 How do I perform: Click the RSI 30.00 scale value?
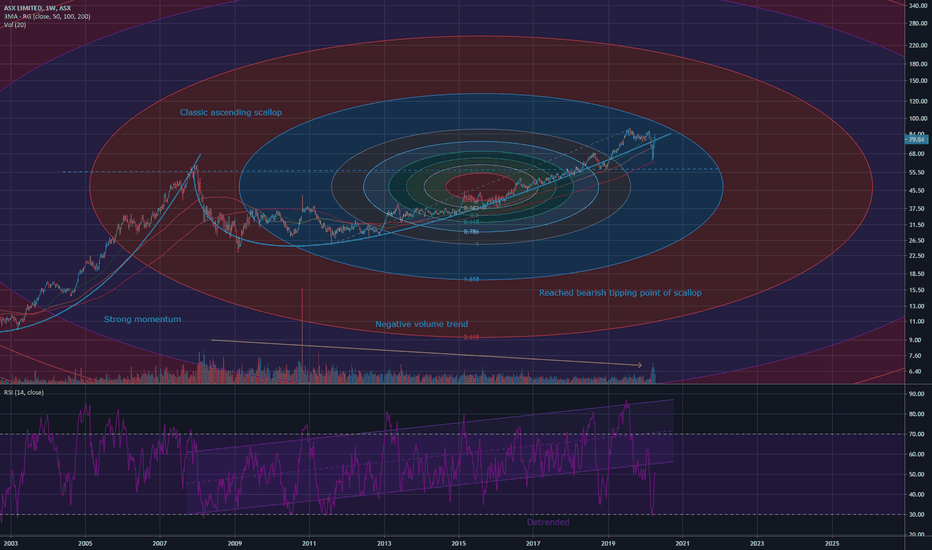pyautogui.click(x=917, y=515)
